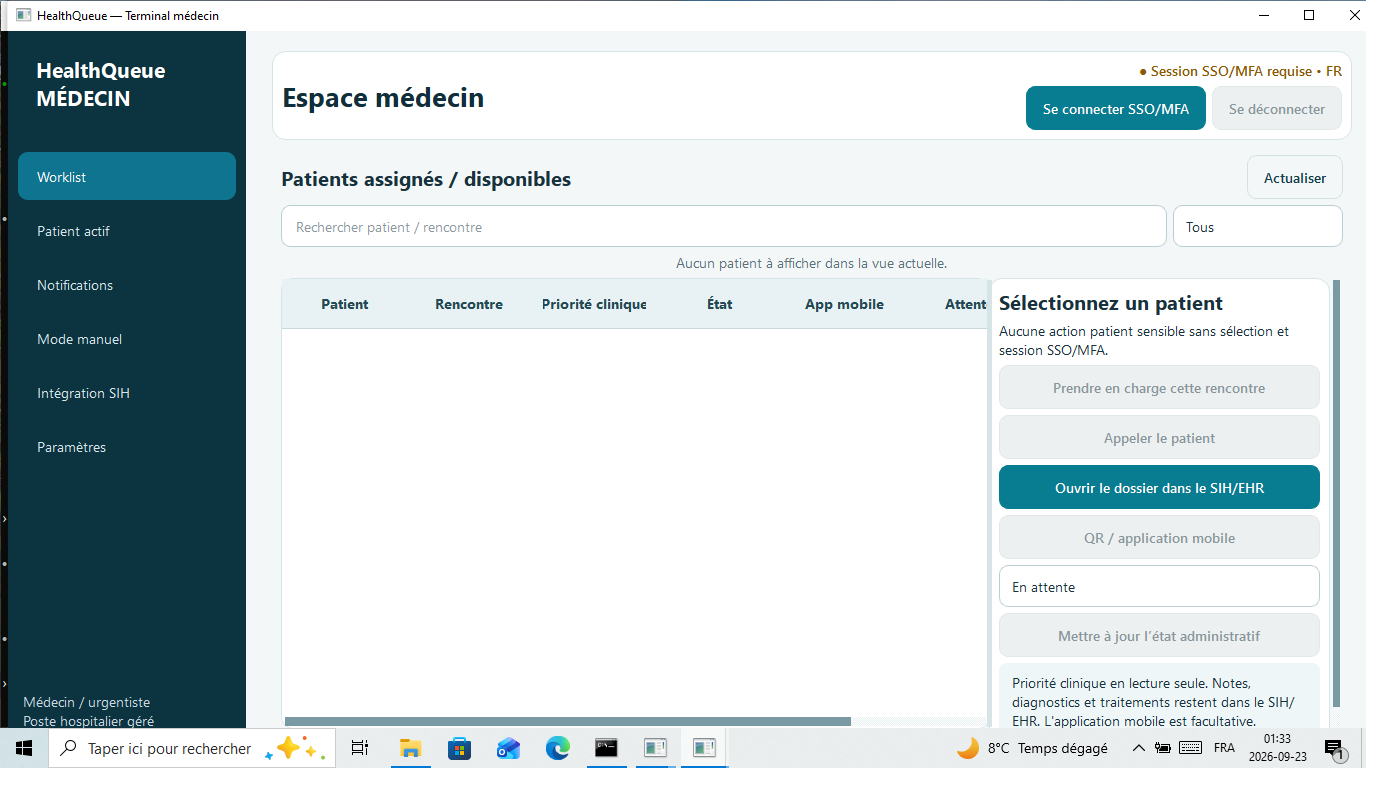Click Appeler le patient button
Viewport: 1386px width, 788px height.
(x=1159, y=438)
